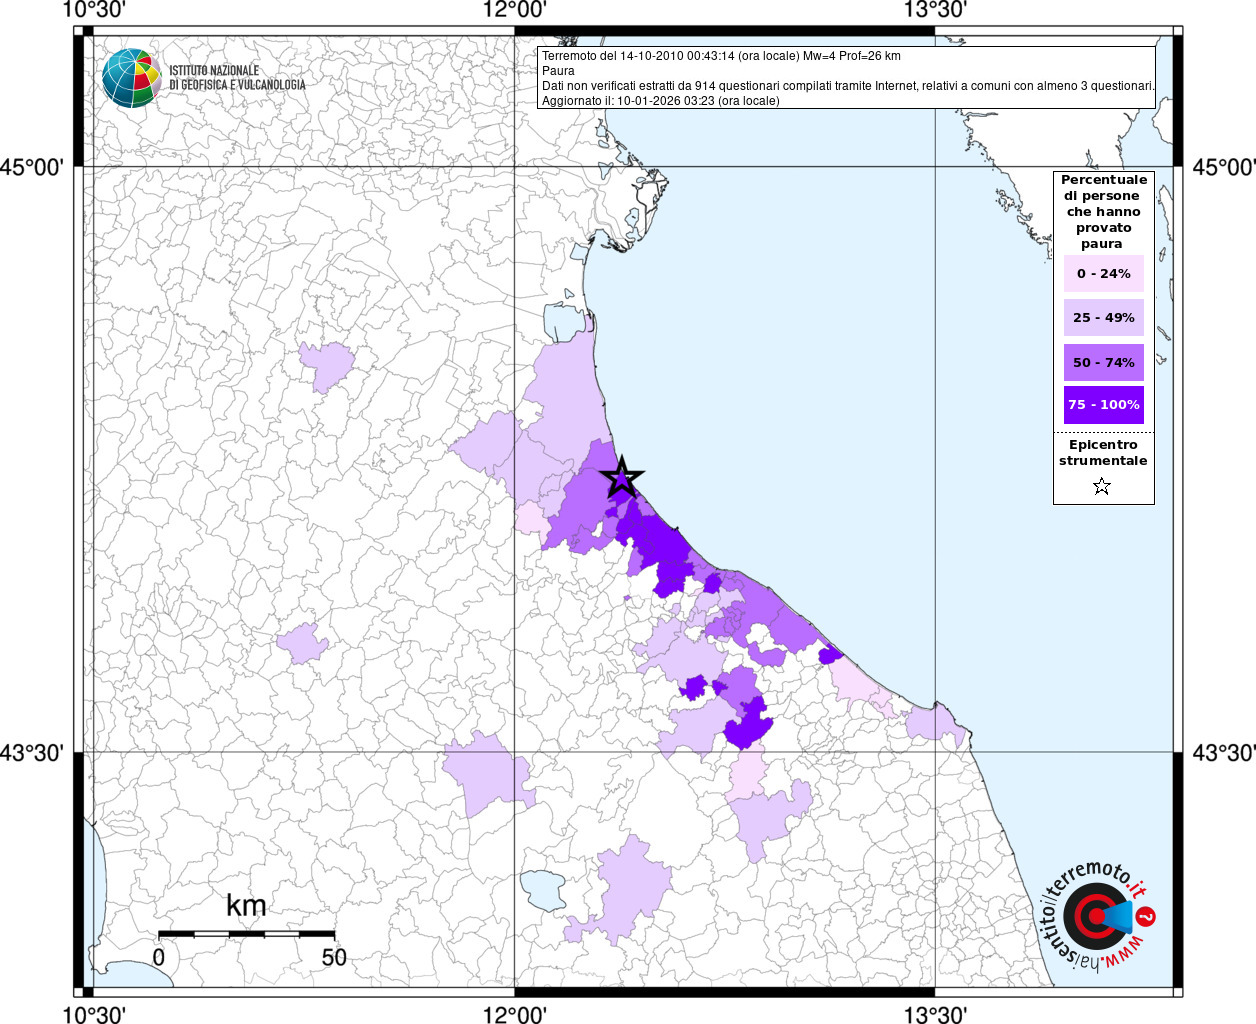Screen dimensions: 1256x1024
Task: Click the black epicenter star on the map
Action: click(x=622, y=479)
